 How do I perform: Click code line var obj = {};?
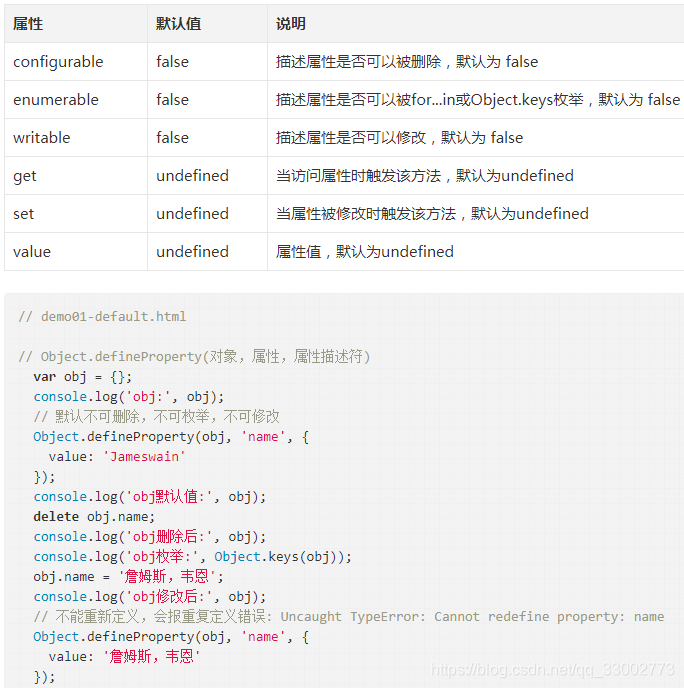tap(82, 376)
